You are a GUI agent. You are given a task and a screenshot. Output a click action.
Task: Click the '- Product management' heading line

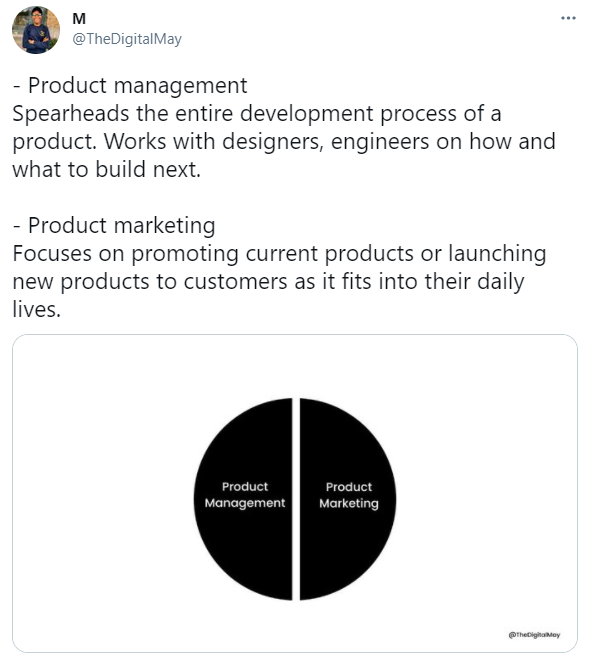[130, 85]
